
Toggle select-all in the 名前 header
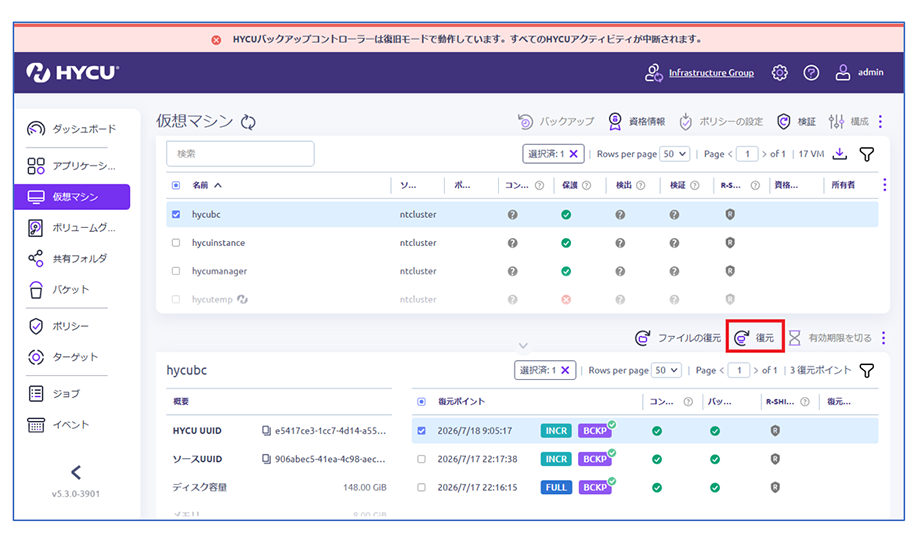click(x=176, y=185)
